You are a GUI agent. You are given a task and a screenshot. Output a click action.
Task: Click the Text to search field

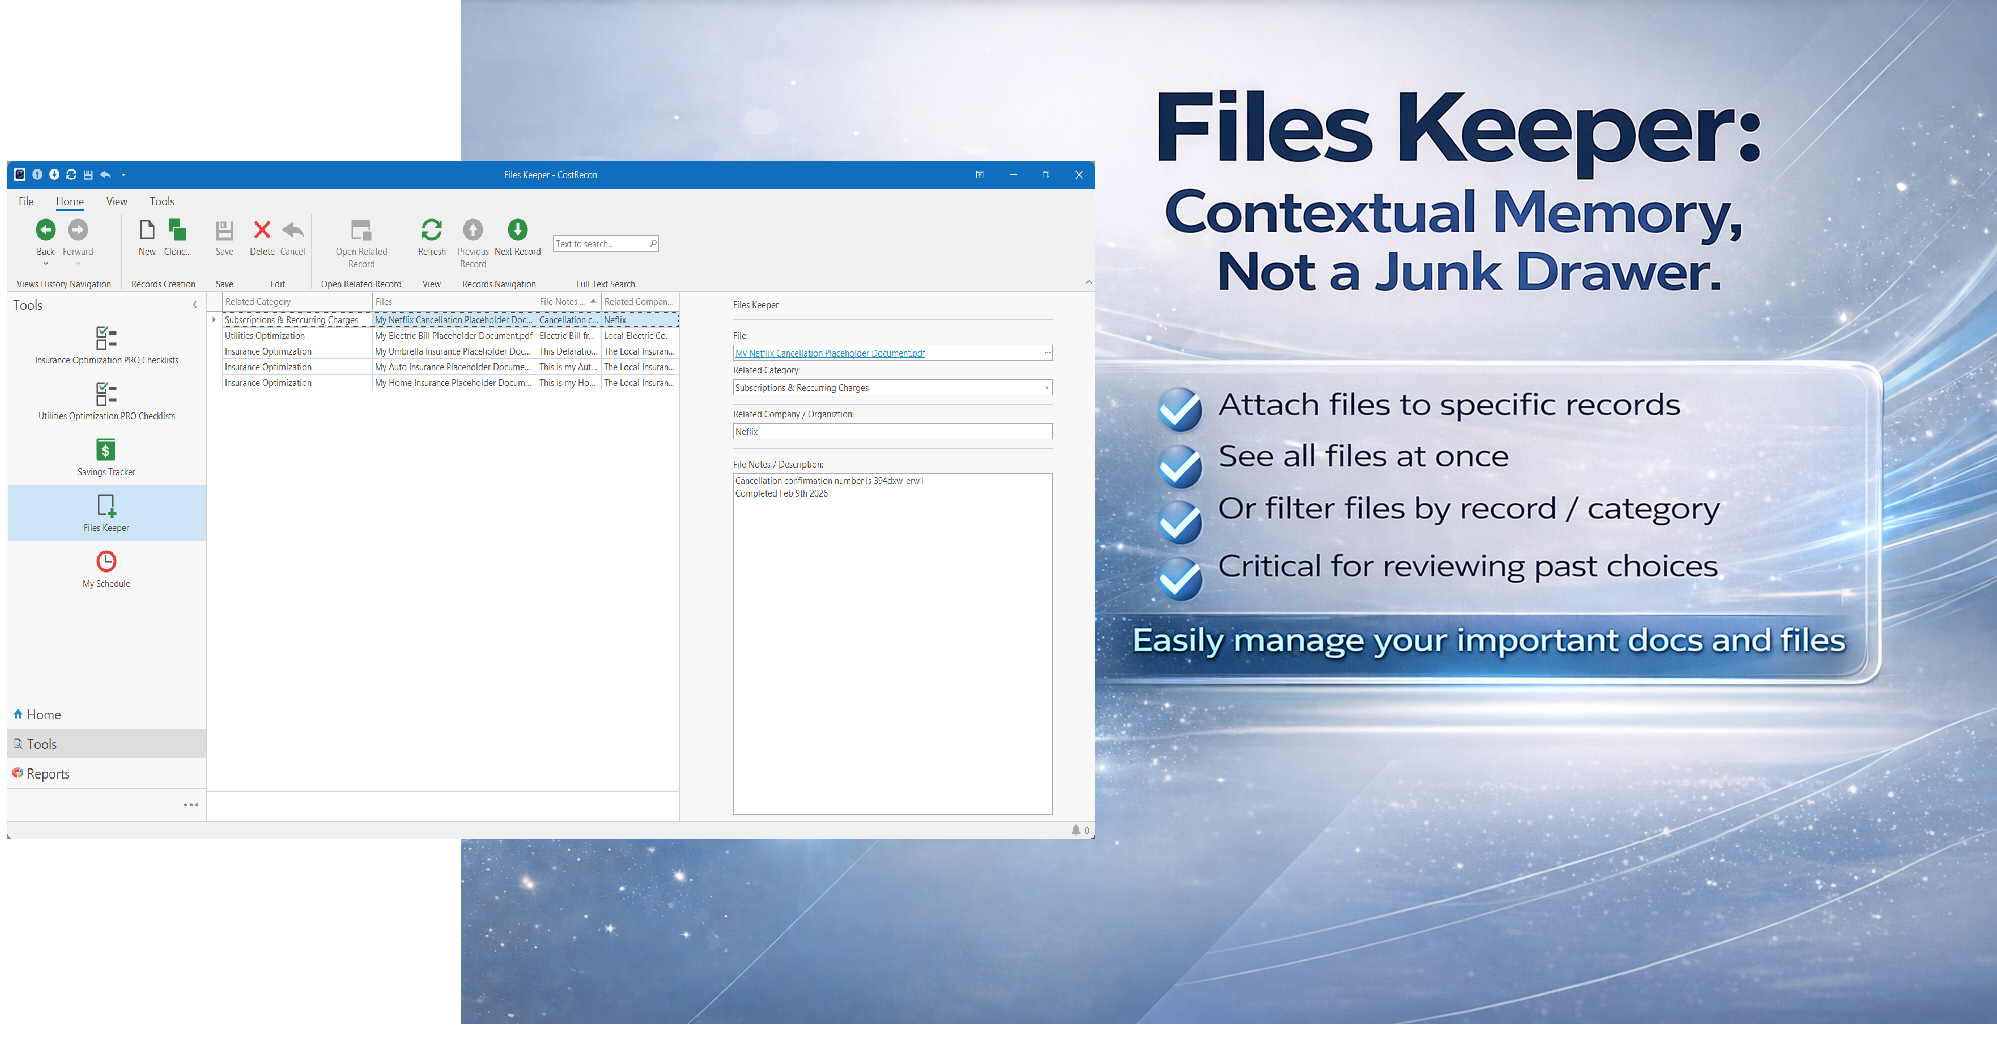click(x=600, y=244)
